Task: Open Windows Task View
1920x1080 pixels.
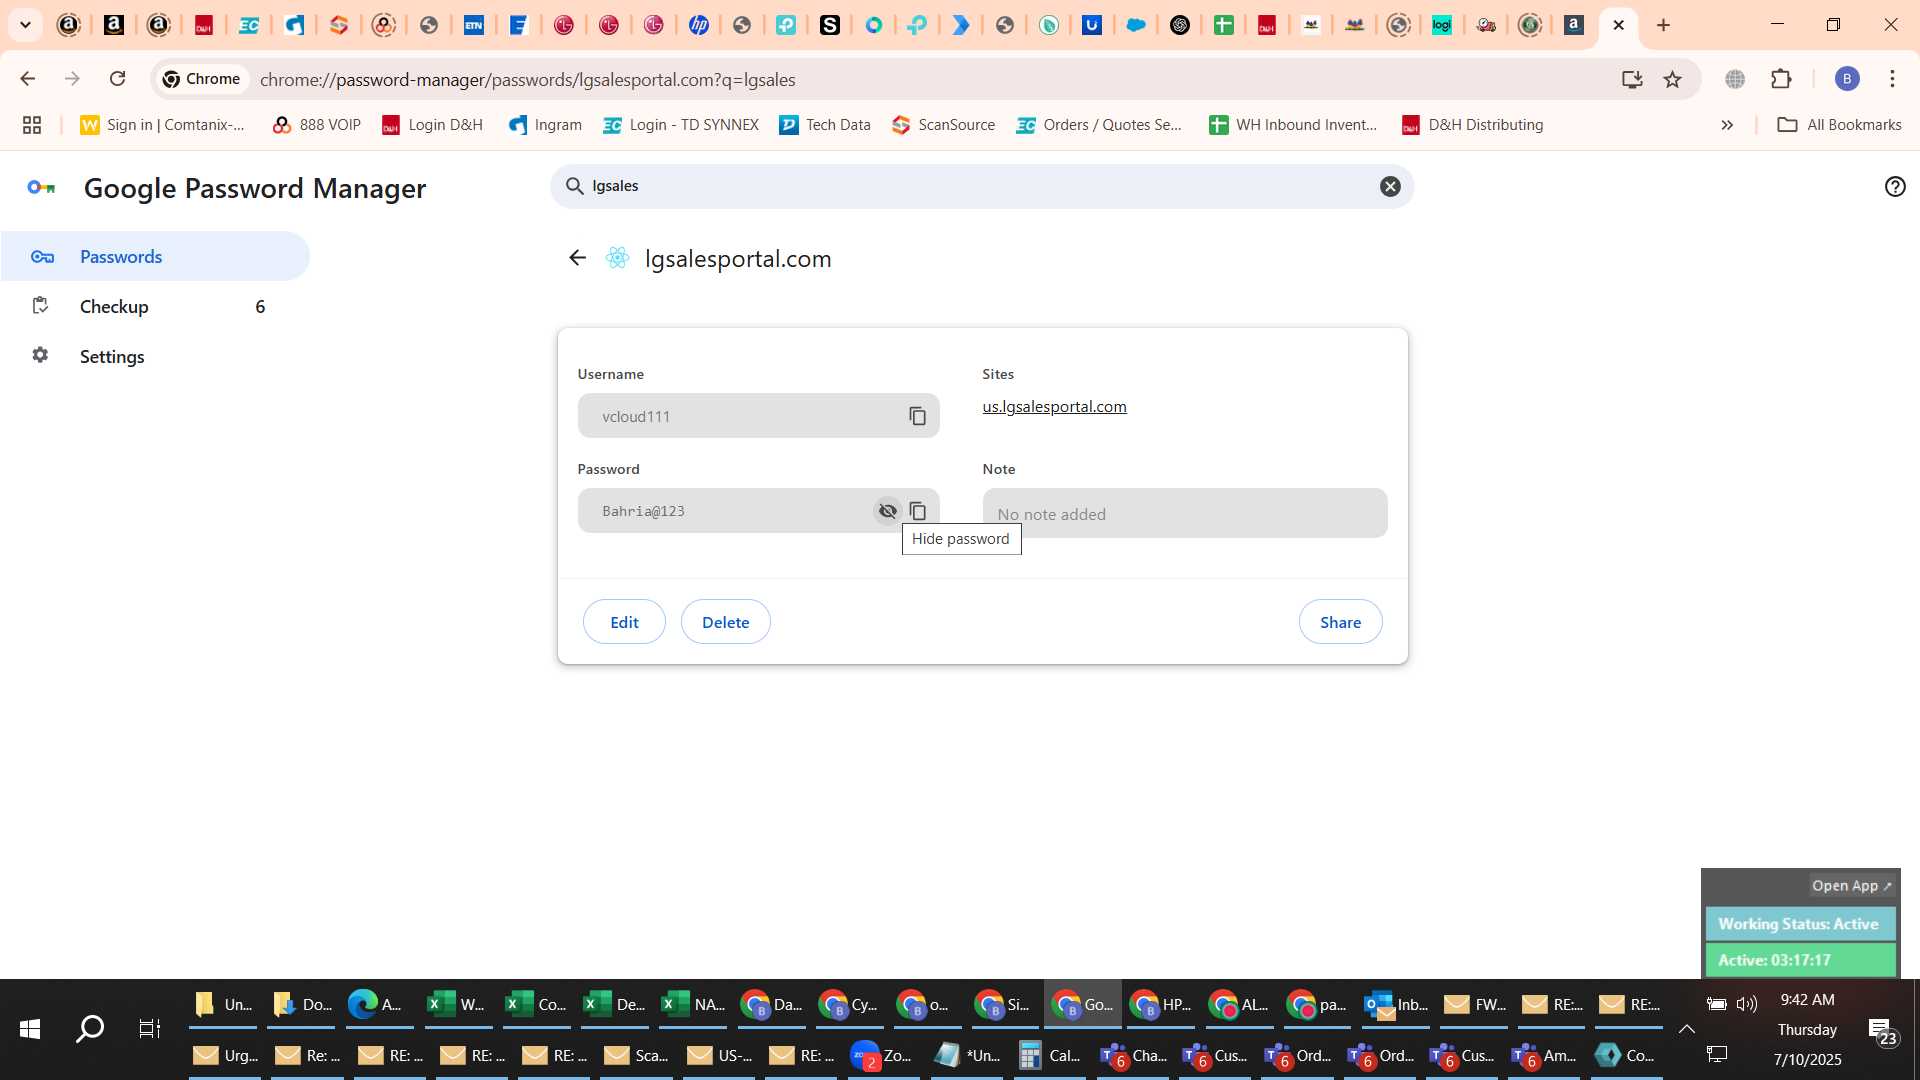Action: [149, 1029]
